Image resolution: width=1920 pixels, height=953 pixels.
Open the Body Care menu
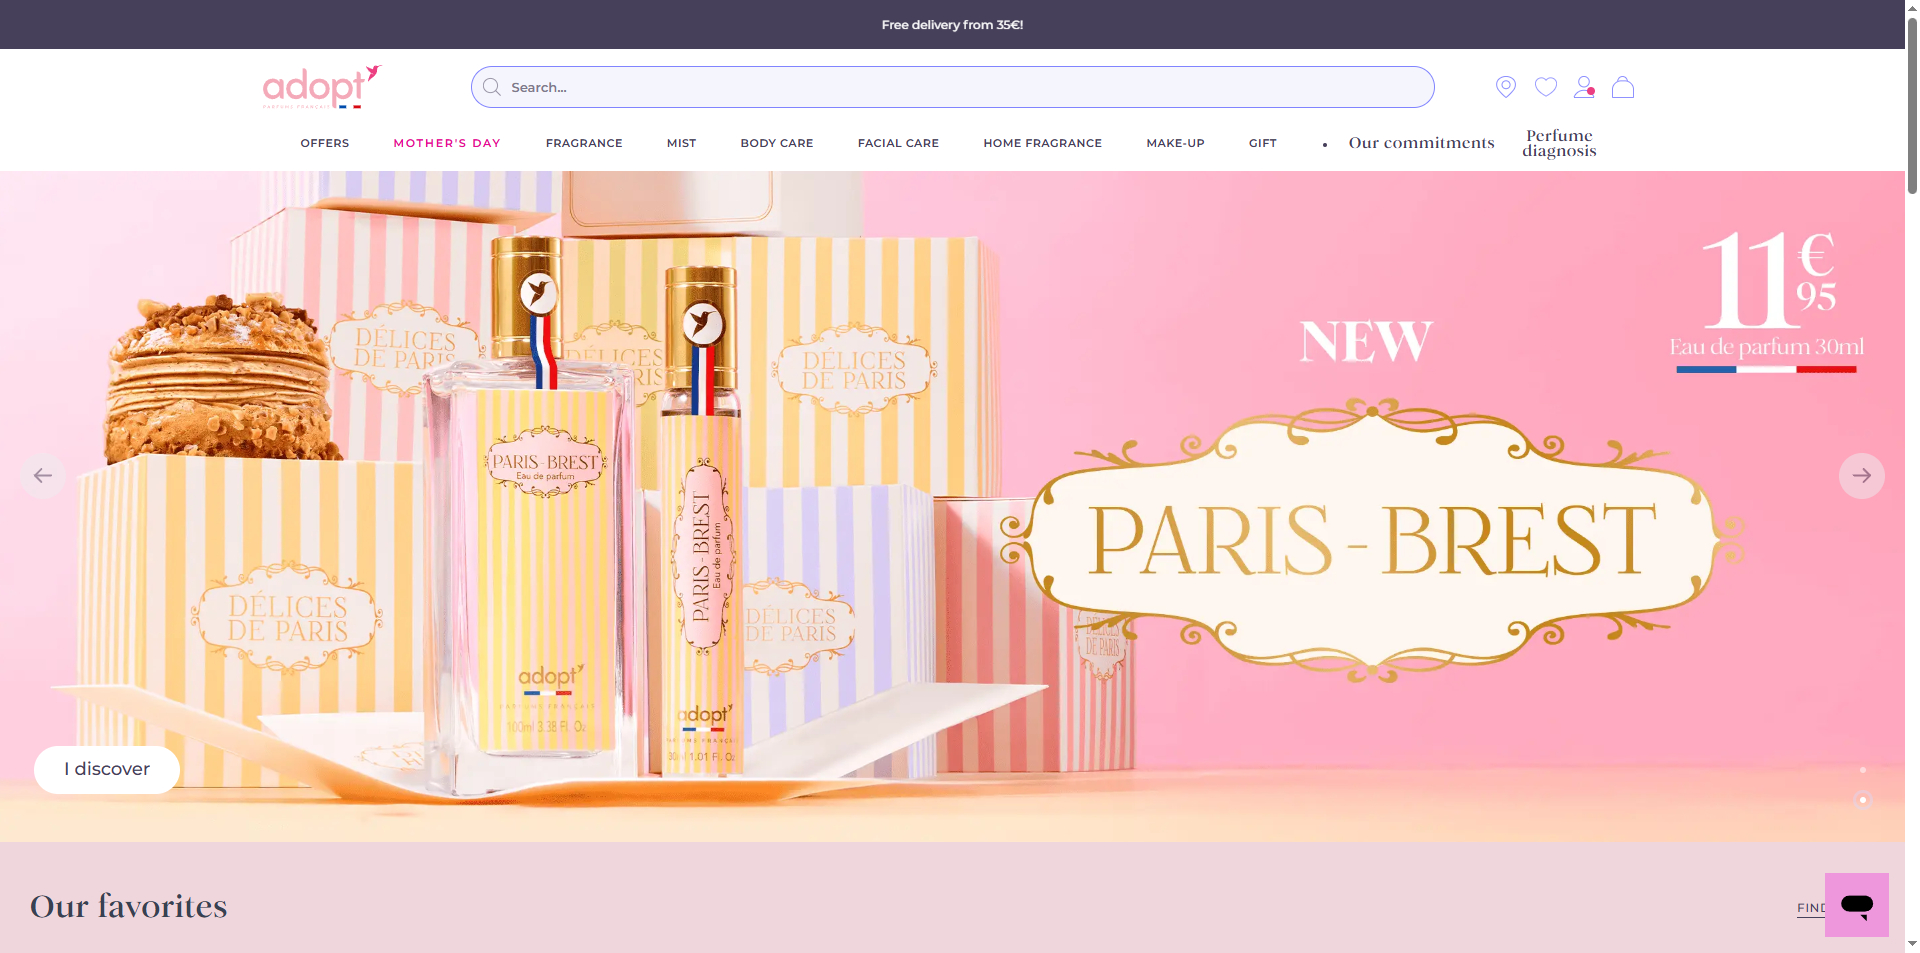coord(776,143)
